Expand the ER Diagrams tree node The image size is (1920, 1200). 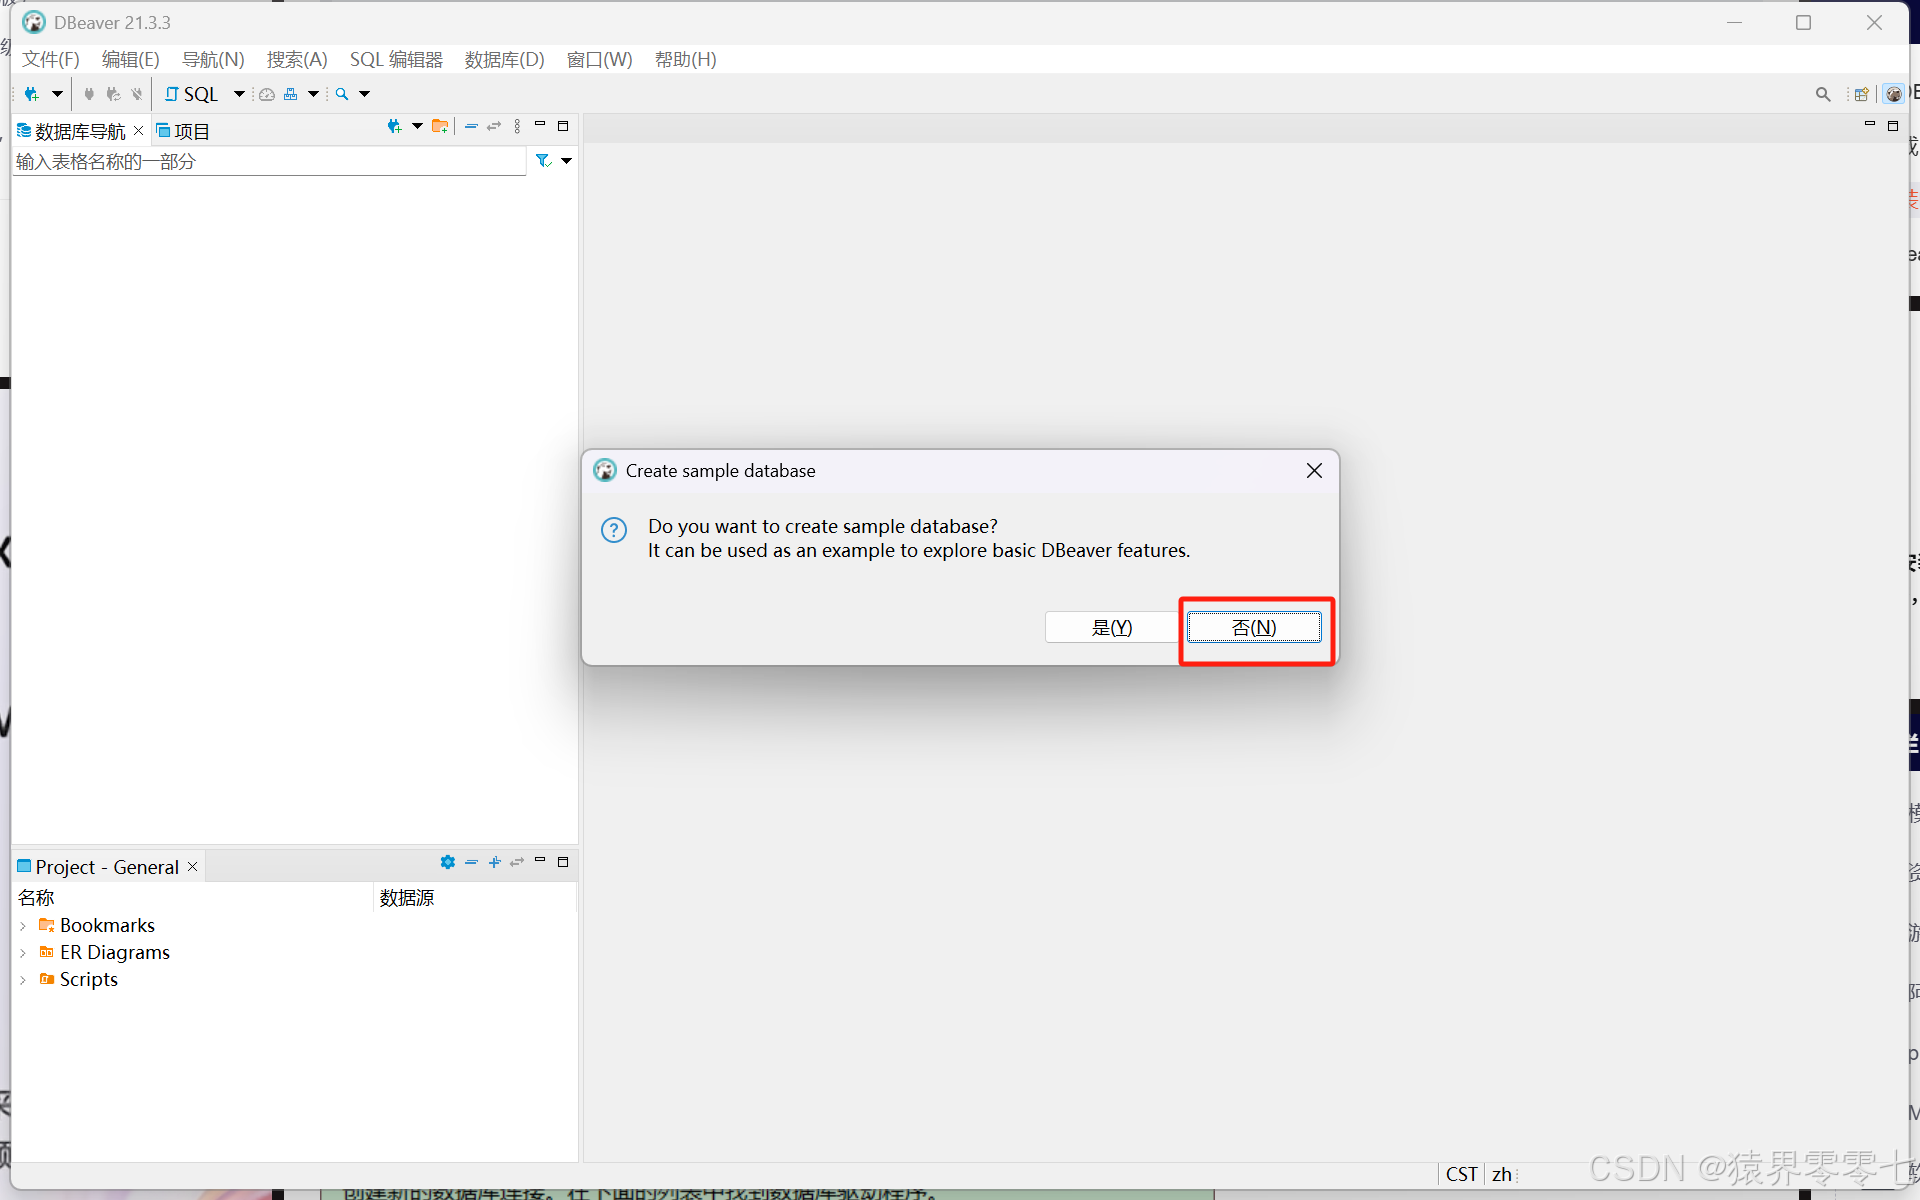pos(23,953)
